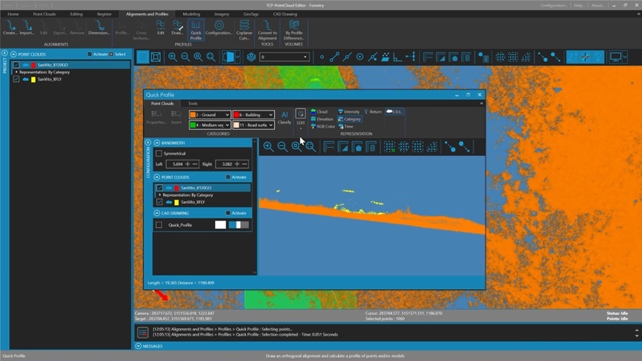642x361 pixels.
Task: Collapse the Bandwidth section
Action: pos(157,143)
